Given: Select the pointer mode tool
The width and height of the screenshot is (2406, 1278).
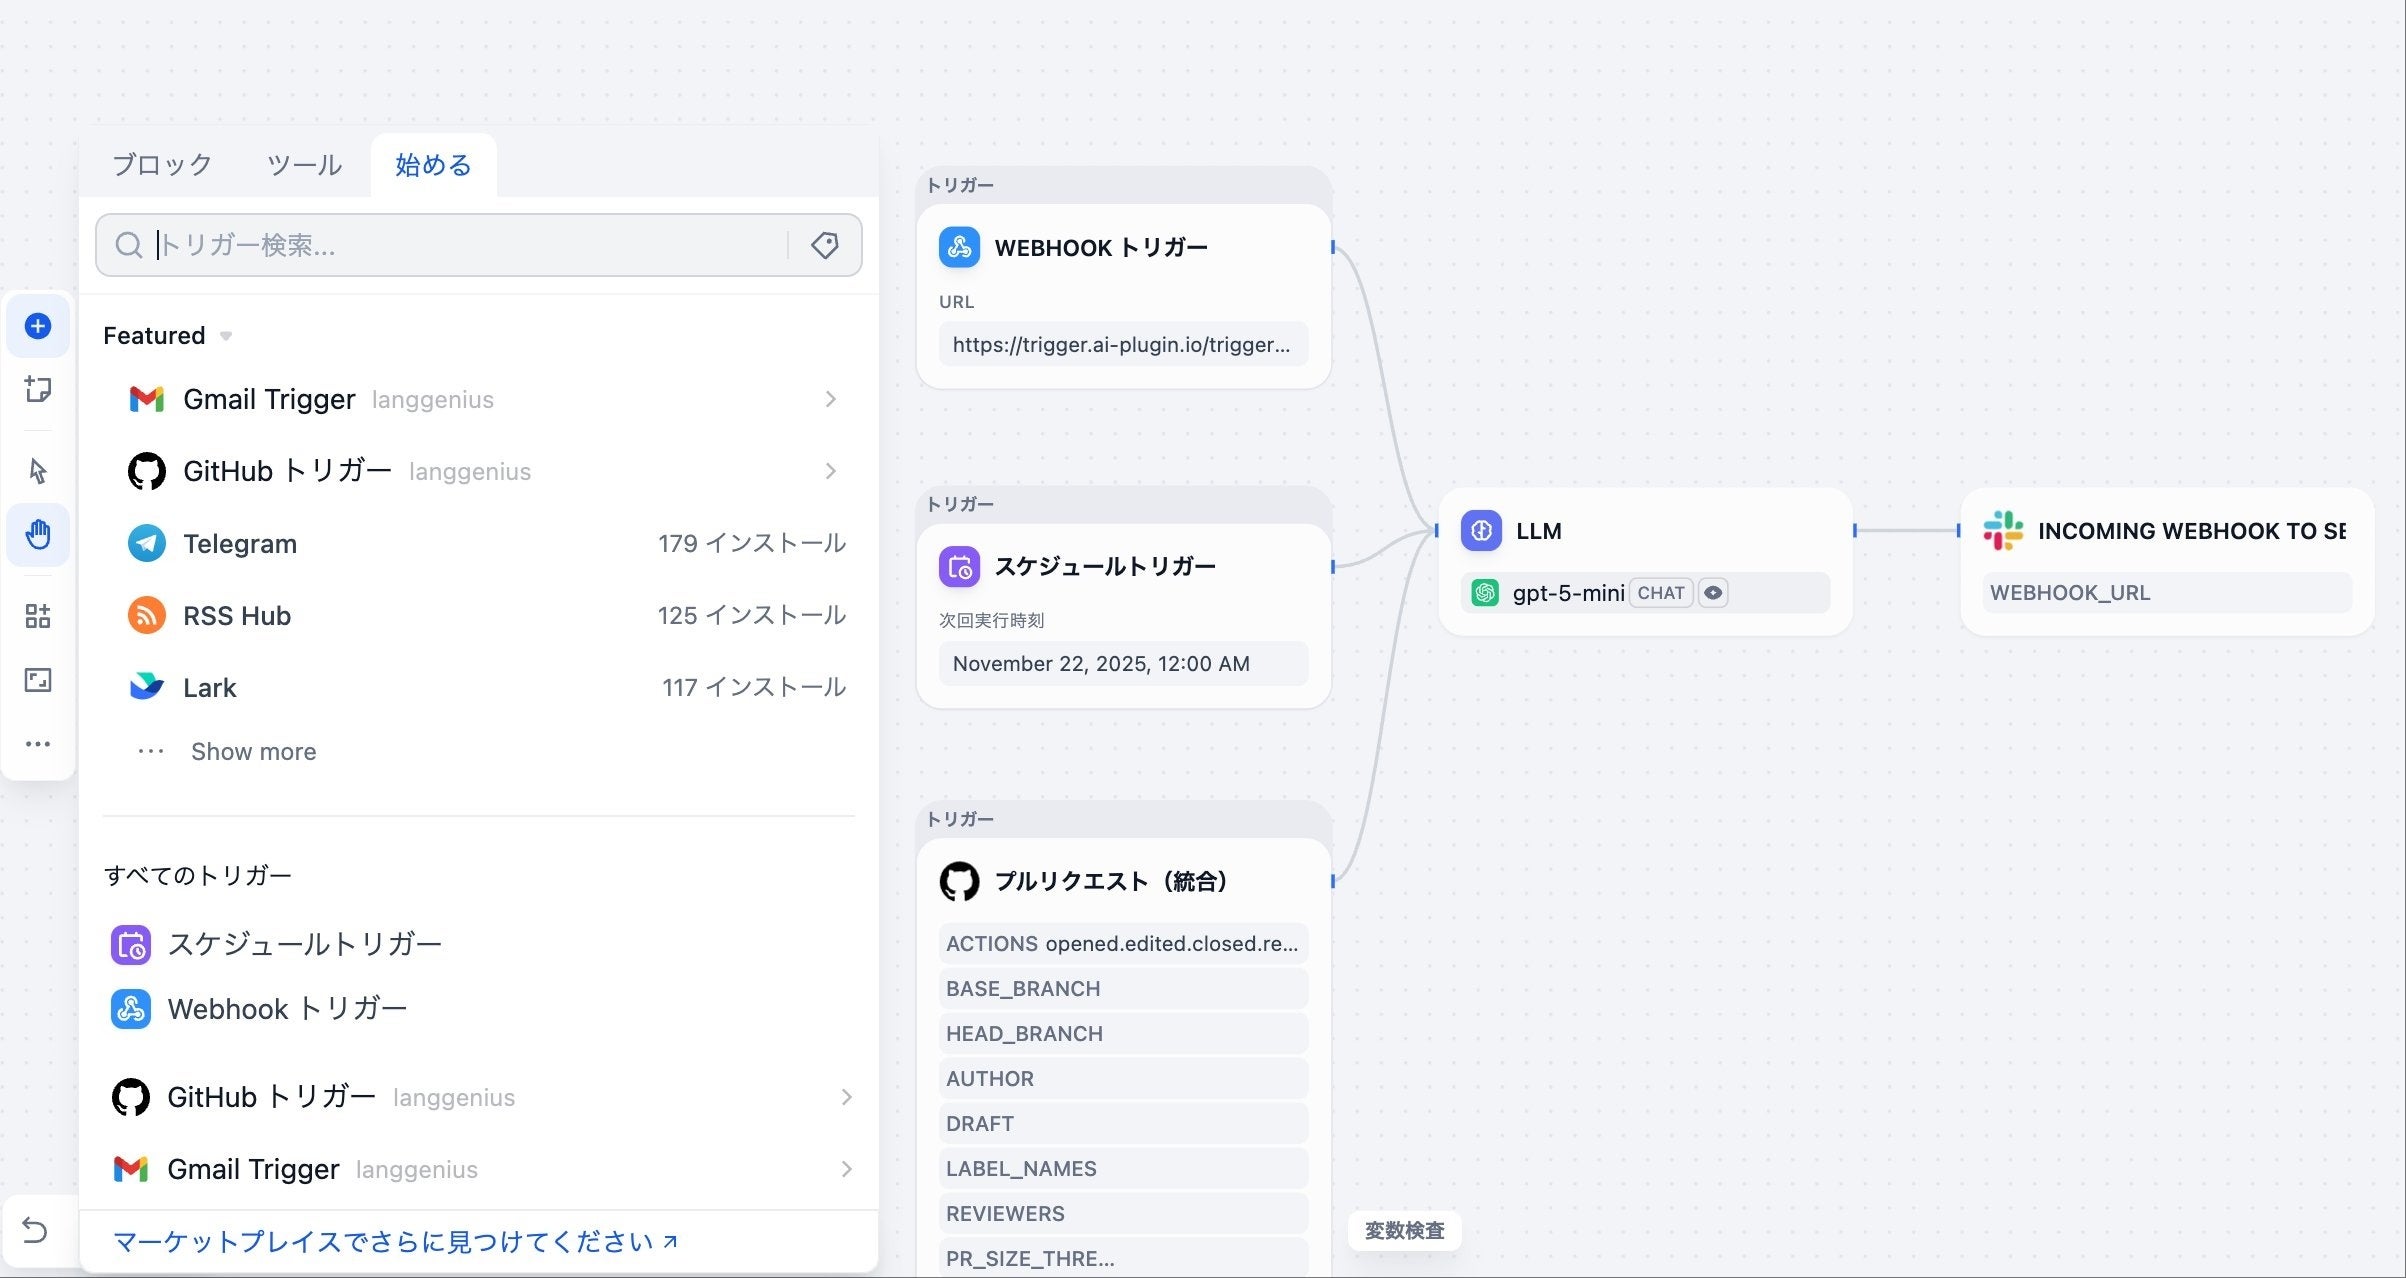Looking at the screenshot, I should (x=38, y=471).
